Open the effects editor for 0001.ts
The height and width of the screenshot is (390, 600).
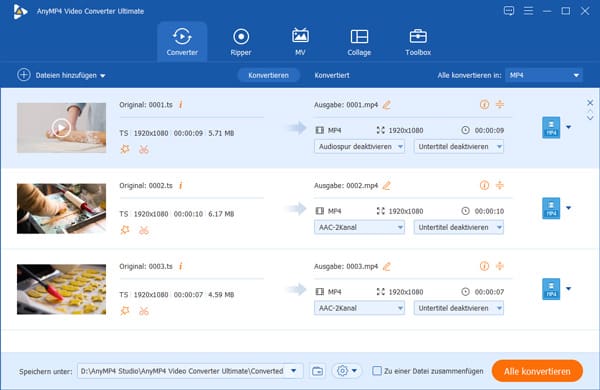coord(125,149)
